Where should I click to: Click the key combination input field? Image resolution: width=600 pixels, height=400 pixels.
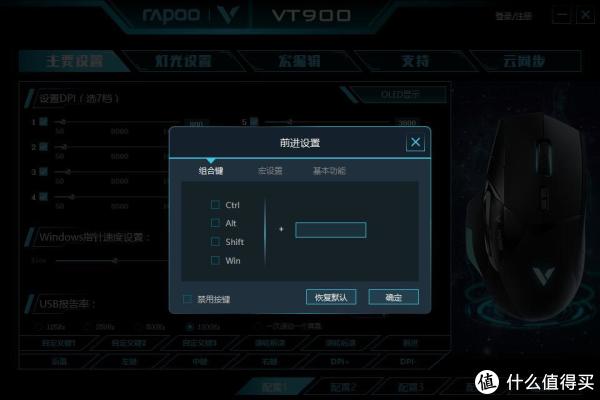click(331, 230)
